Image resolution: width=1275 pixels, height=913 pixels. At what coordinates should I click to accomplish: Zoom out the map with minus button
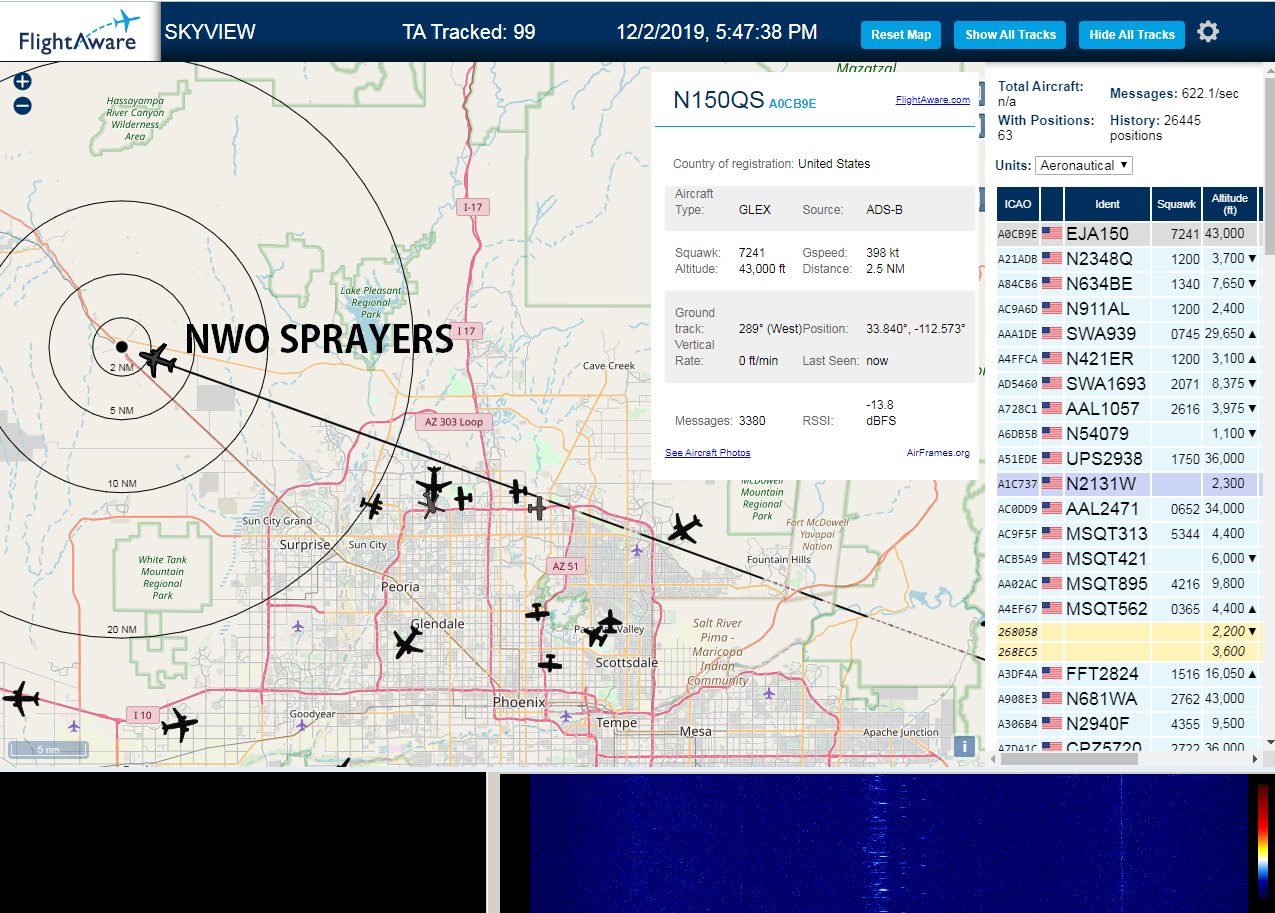coord(23,105)
